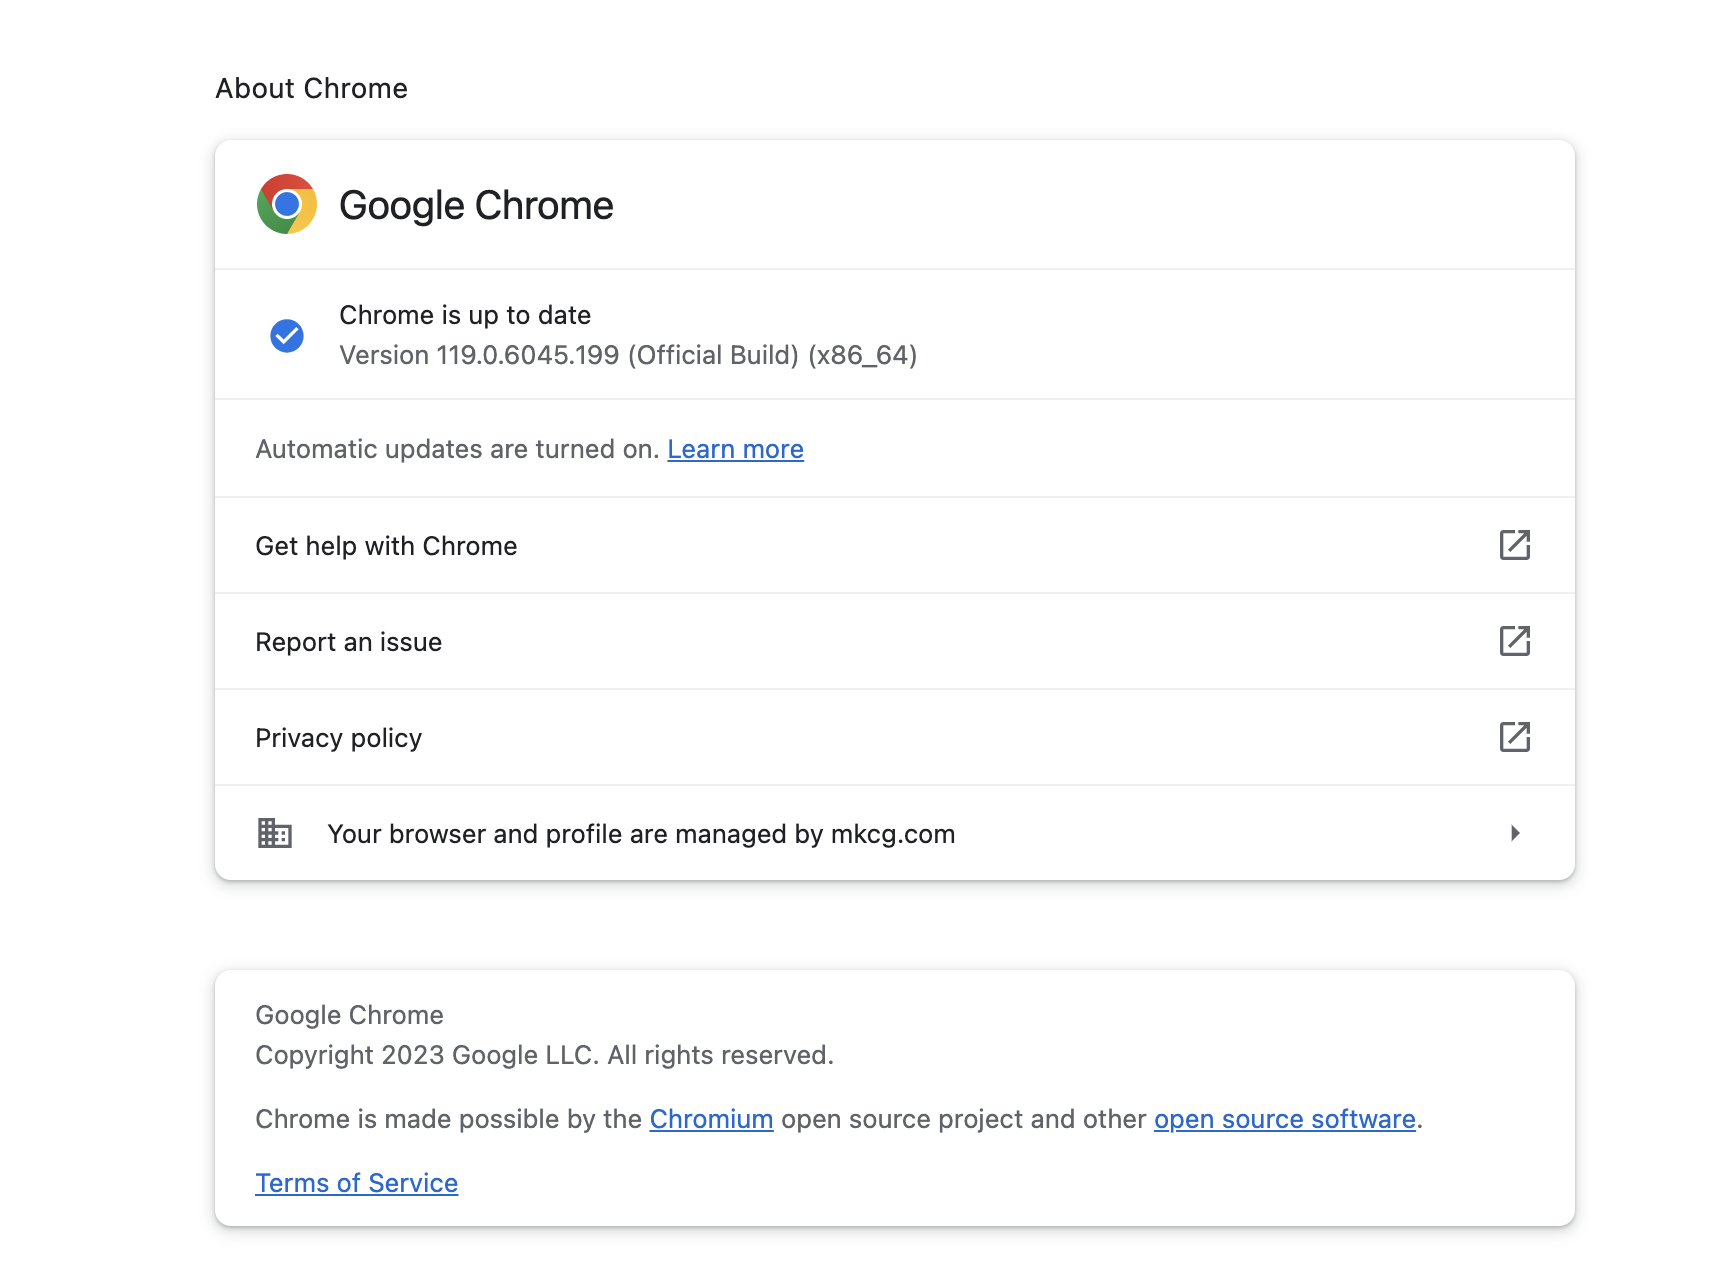
Task: Expand managed by mkcg.com arrow
Action: tap(1515, 833)
